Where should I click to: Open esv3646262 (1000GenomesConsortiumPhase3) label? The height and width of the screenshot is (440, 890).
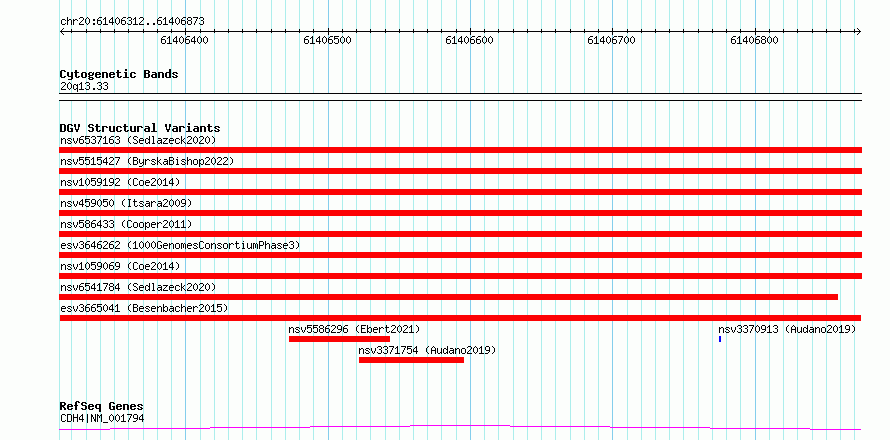[x=180, y=245]
